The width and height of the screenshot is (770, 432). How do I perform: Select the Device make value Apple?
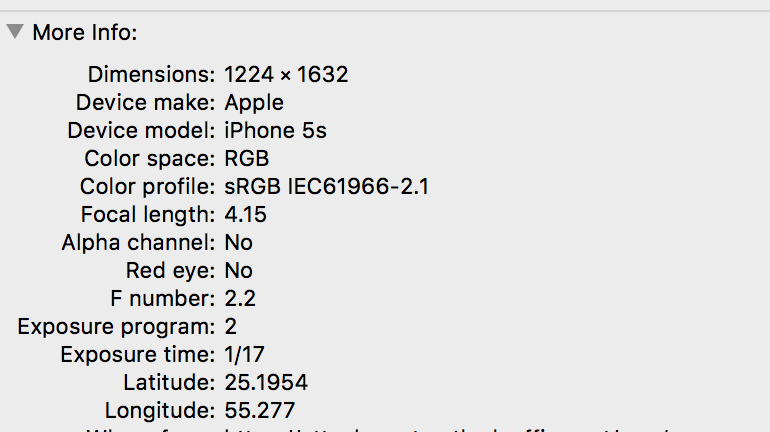point(254,102)
